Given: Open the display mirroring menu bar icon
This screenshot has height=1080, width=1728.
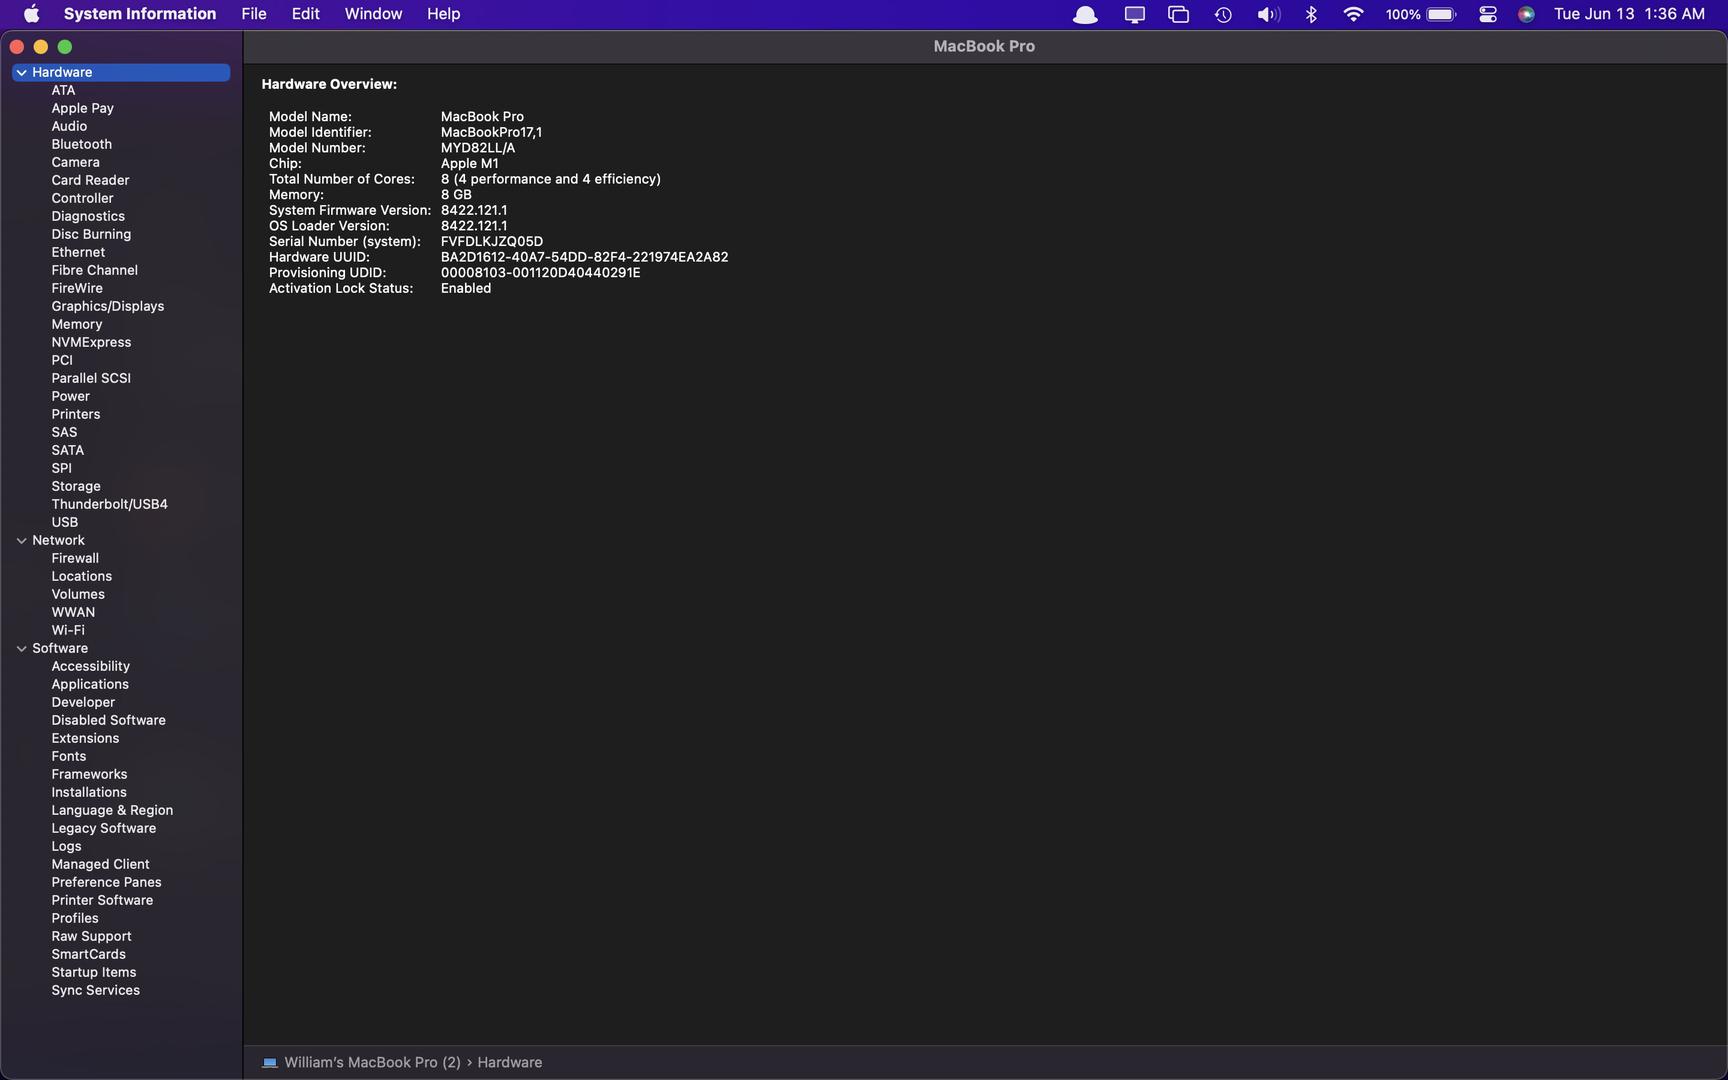Looking at the screenshot, I should pyautogui.click(x=1134, y=14).
